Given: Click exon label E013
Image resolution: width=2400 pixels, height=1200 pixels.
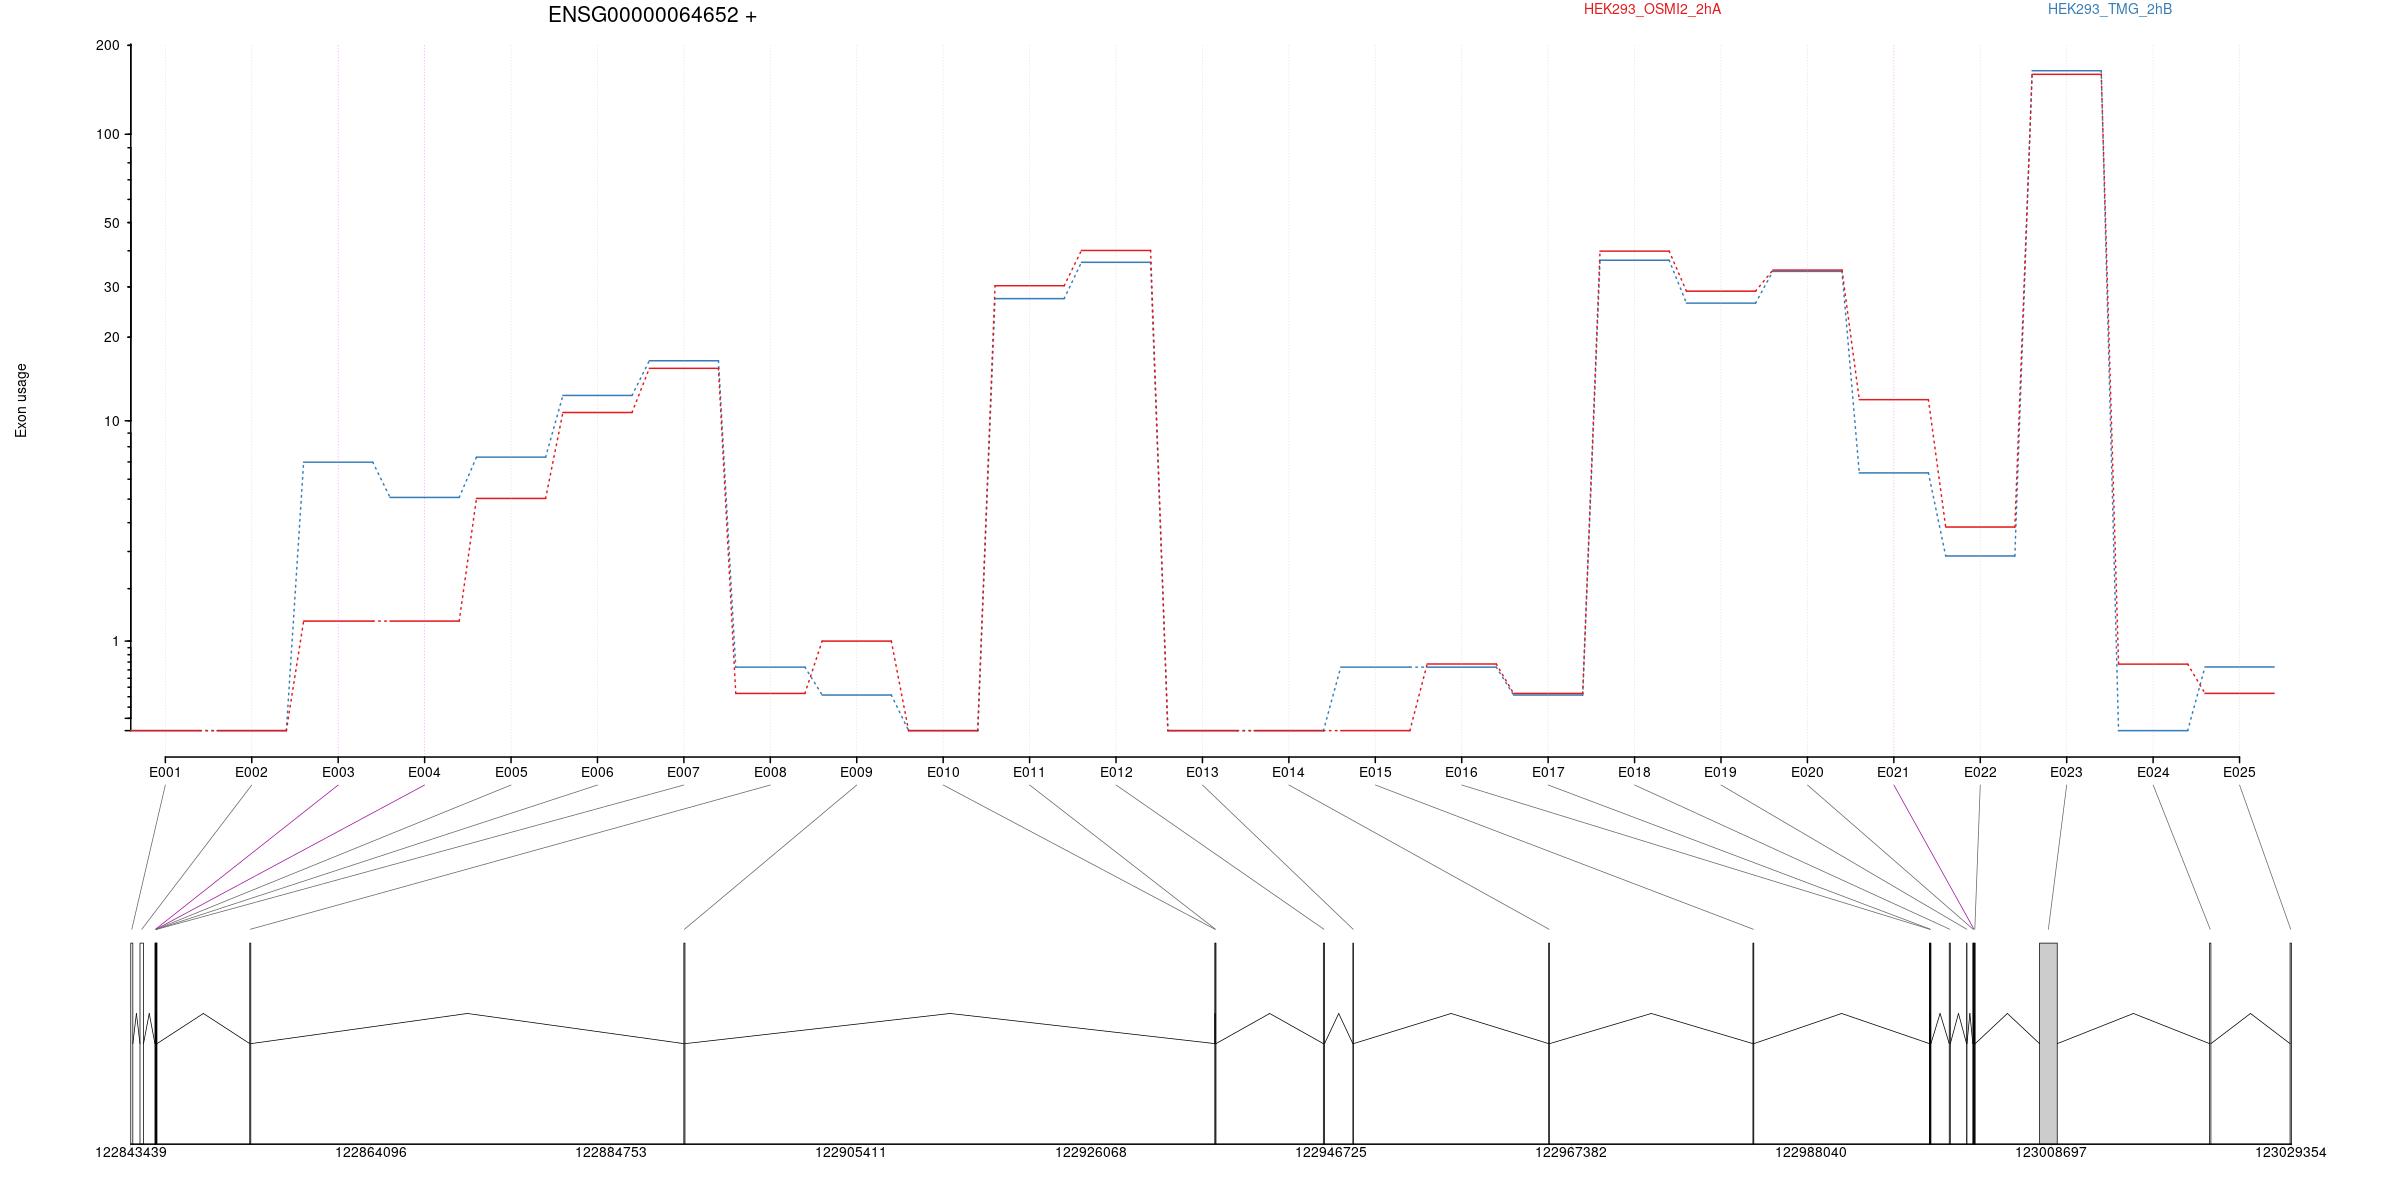Looking at the screenshot, I should pyautogui.click(x=1202, y=772).
